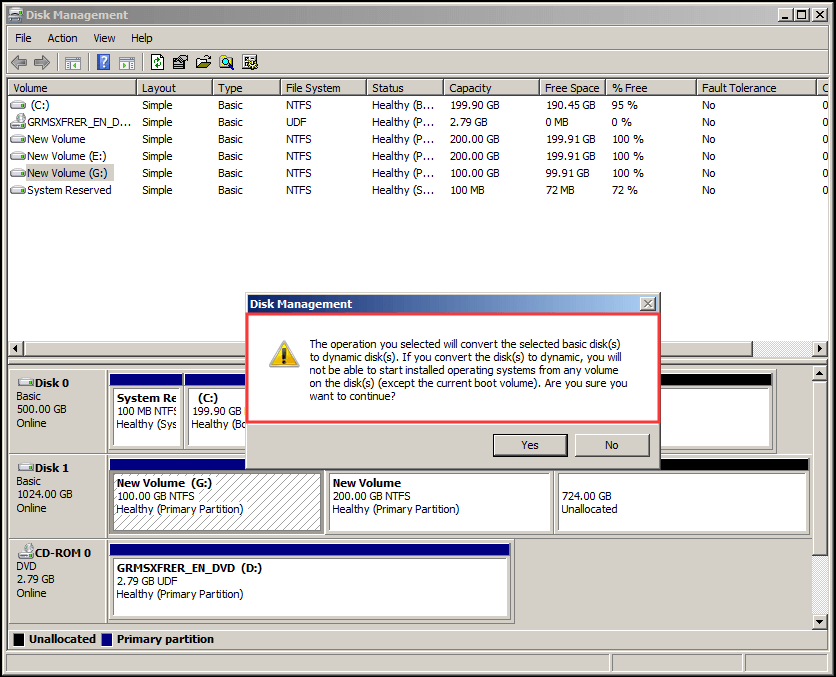836x677 pixels.
Task: Click the CD-ROM 0 DVD label
Action: [x=58, y=582]
